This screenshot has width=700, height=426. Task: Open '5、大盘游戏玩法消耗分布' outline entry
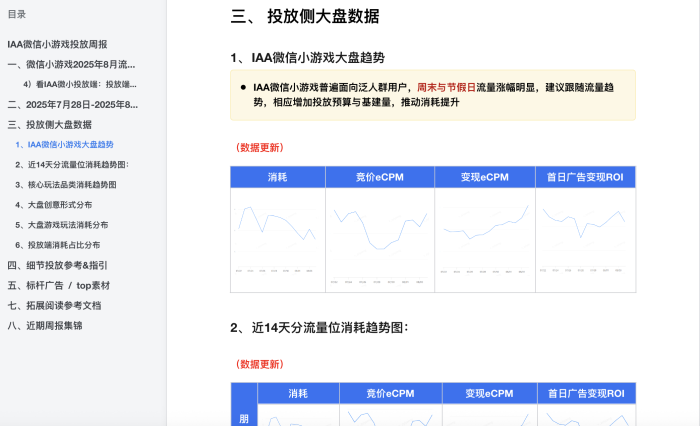[62, 225]
